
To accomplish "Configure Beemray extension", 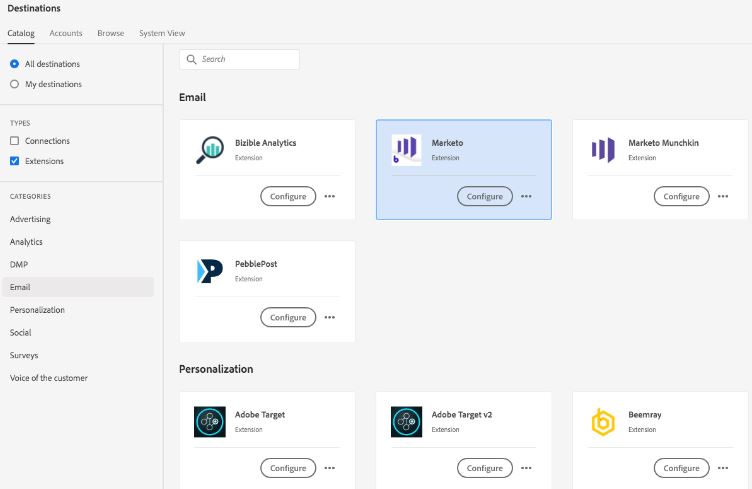I will [682, 468].
